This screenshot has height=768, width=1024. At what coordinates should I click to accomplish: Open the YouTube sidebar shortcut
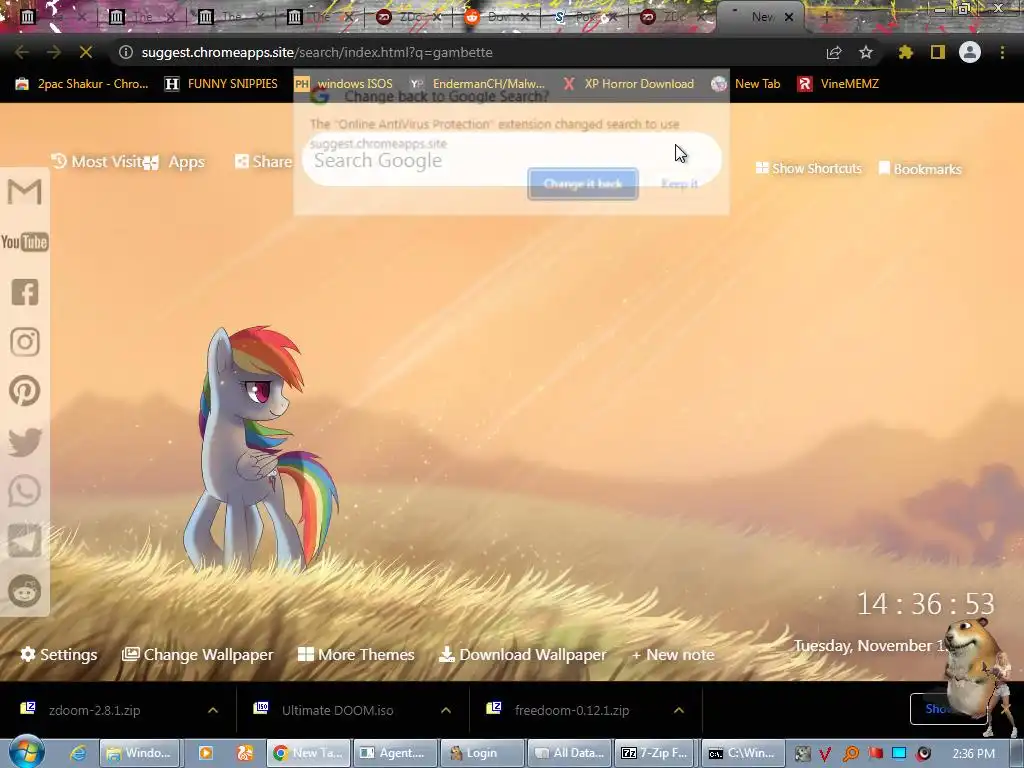(25, 242)
